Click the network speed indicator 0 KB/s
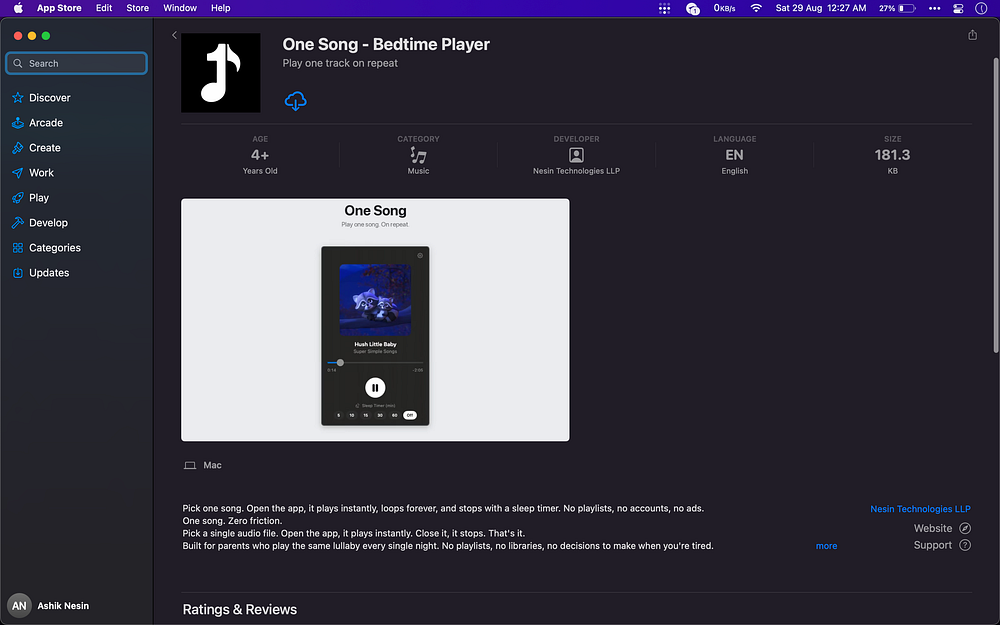 point(724,8)
